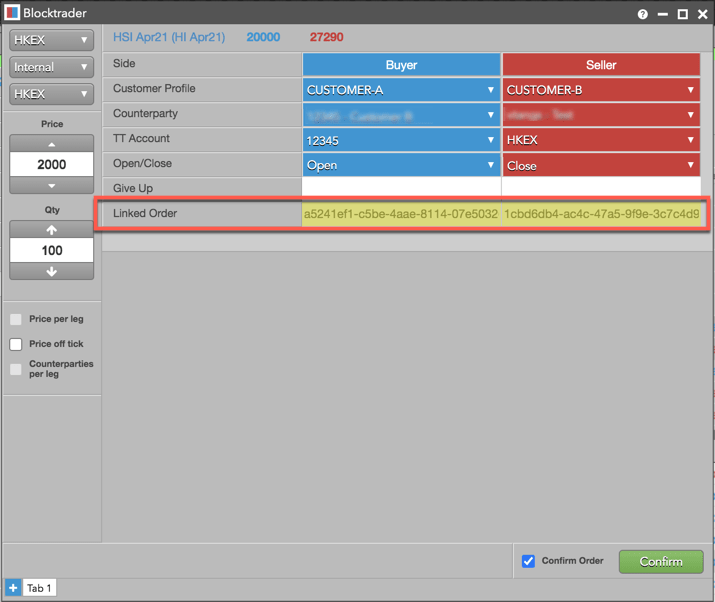Viewport: 715px width, 602px height.
Task: Open the seller Close dropdown
Action: pos(601,165)
